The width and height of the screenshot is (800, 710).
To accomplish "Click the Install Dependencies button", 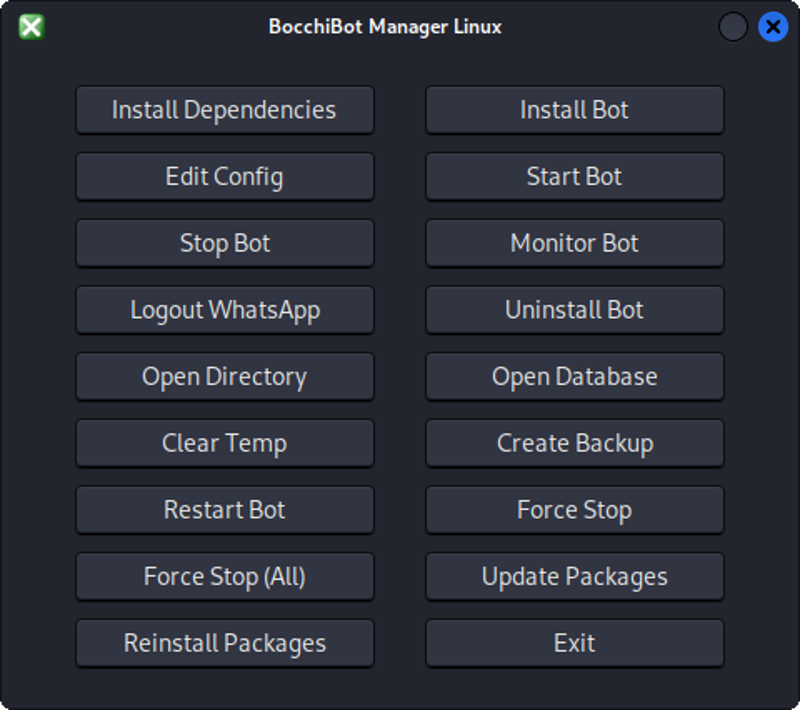I will click(x=224, y=110).
